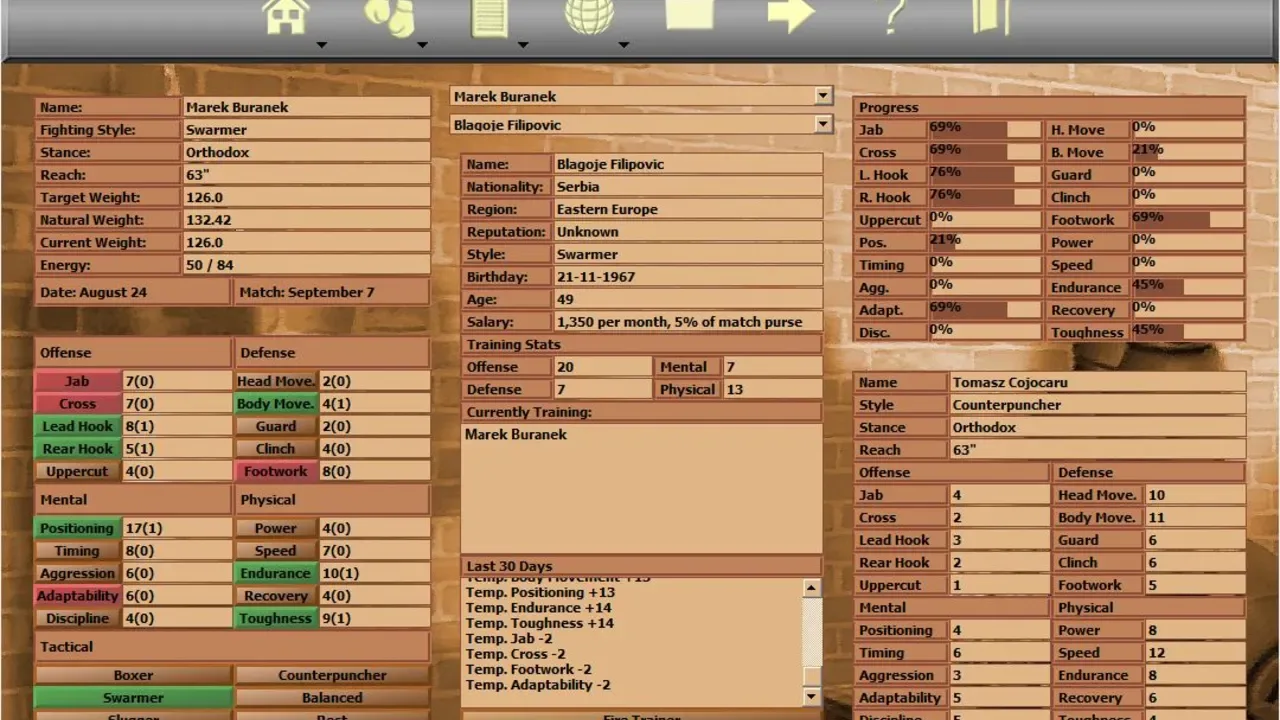Click the exit door icon
Viewport: 1280px width, 720px height.
pyautogui.click(x=990, y=15)
